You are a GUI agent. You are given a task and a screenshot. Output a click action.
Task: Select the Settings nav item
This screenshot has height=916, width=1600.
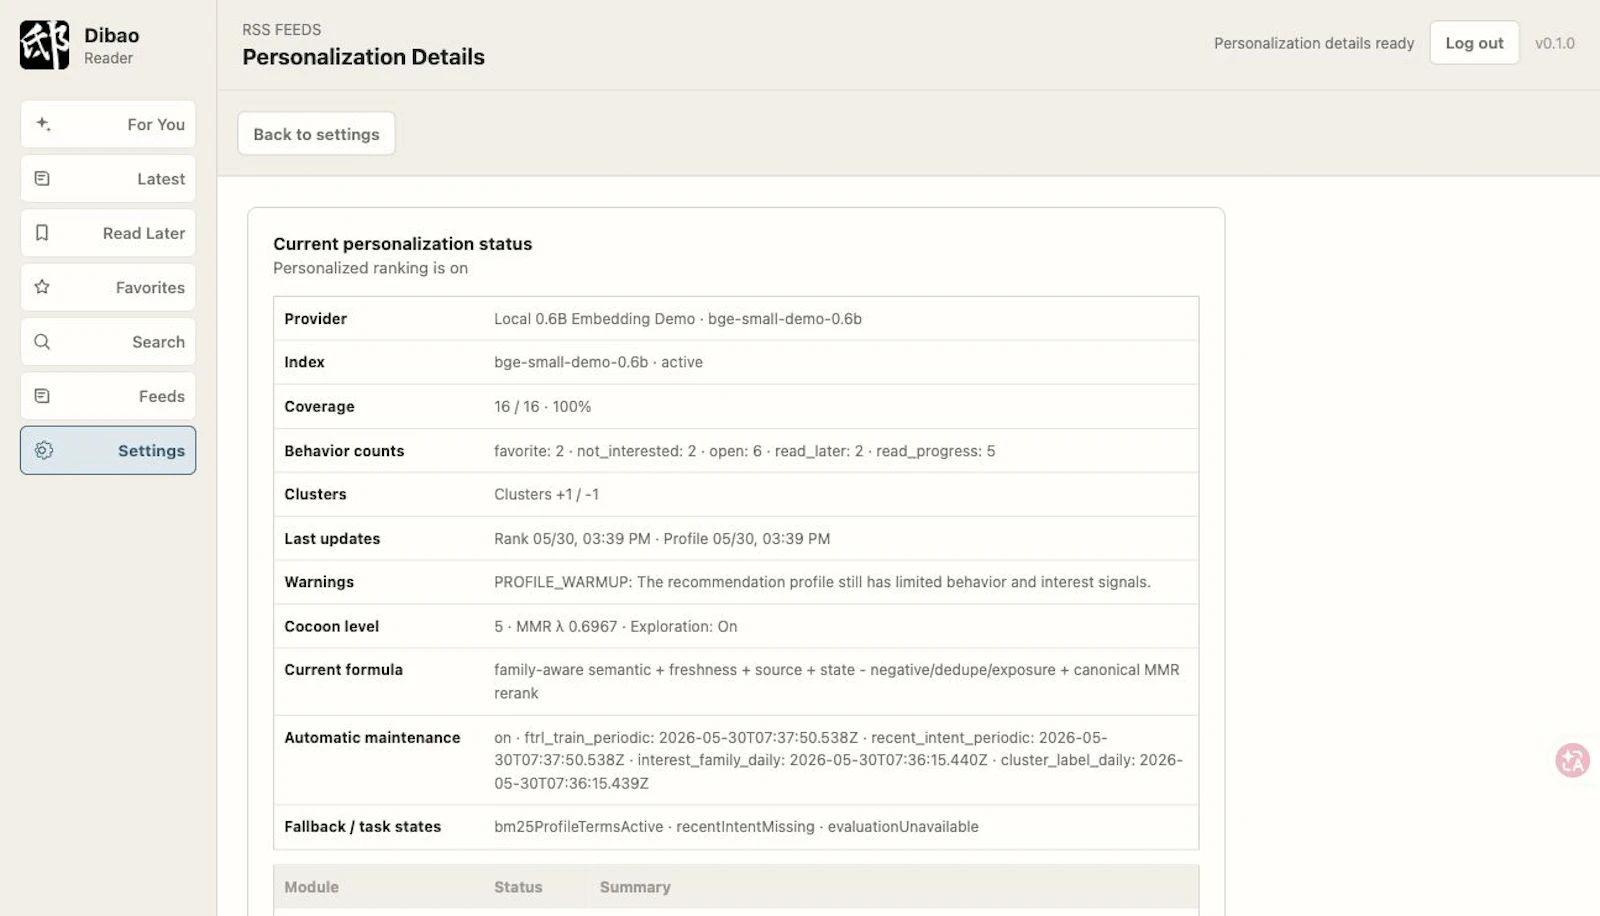coord(108,450)
